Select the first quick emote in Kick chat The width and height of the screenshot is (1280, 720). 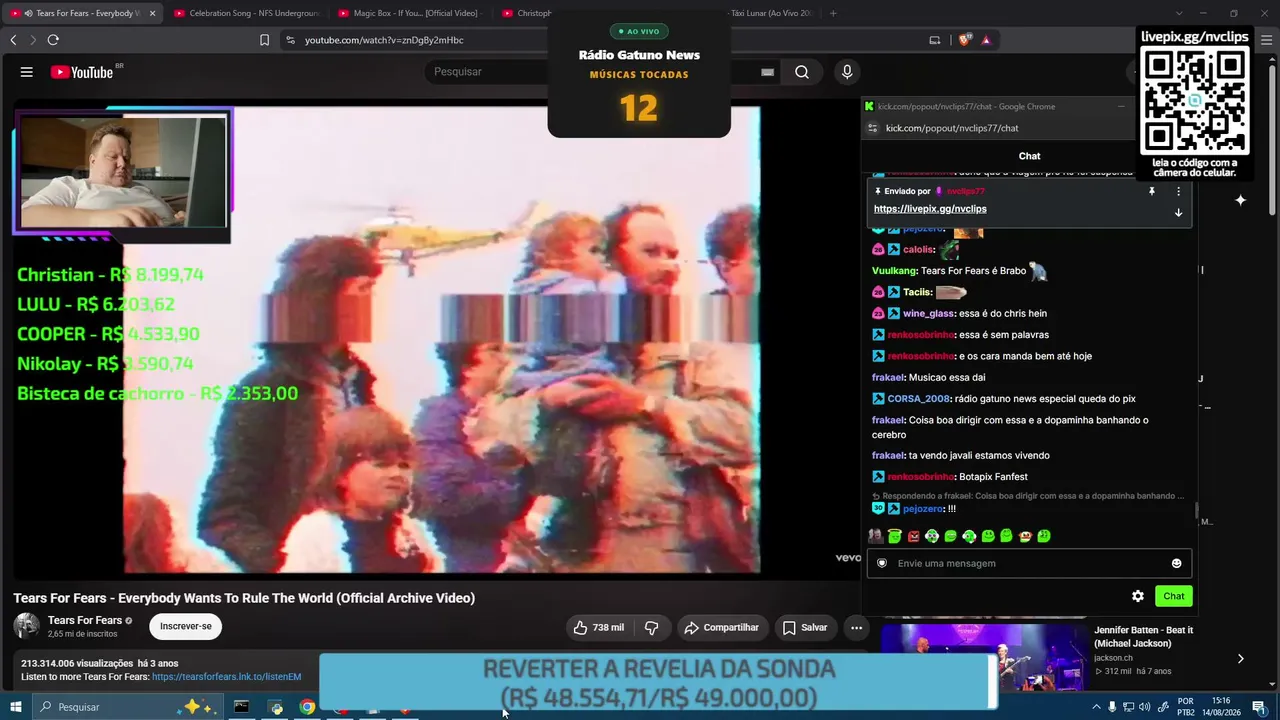point(875,536)
